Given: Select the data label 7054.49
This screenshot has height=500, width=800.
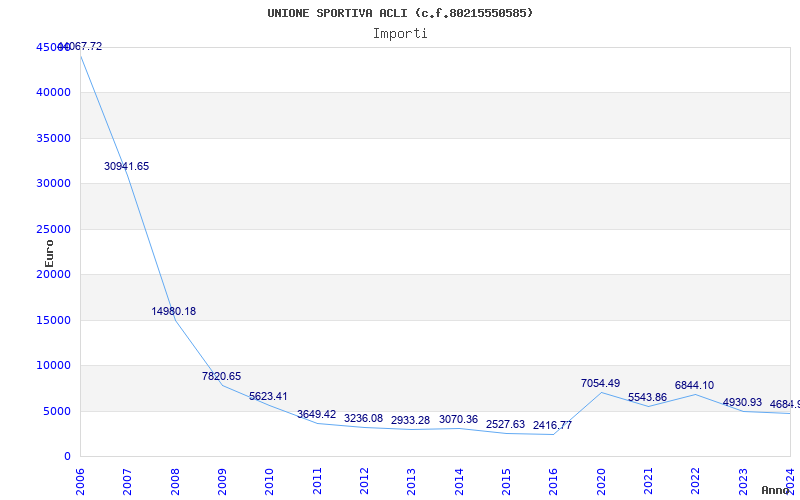Looking at the screenshot, I should pyautogui.click(x=601, y=383).
